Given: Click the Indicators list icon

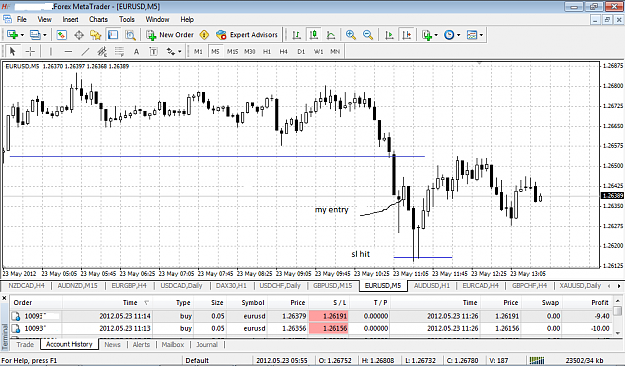Looking at the screenshot, I should [427, 35].
